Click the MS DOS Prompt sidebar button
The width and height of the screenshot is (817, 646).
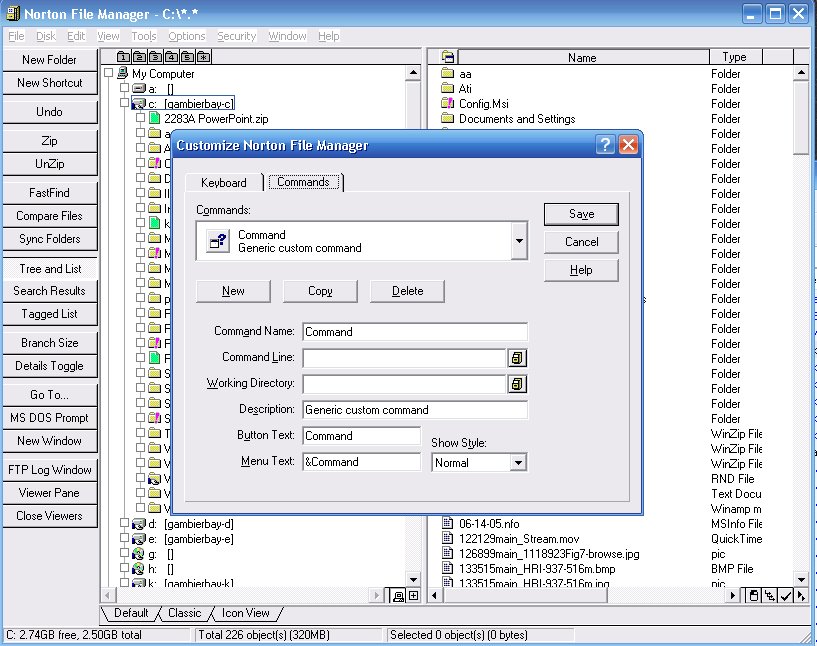click(49, 418)
